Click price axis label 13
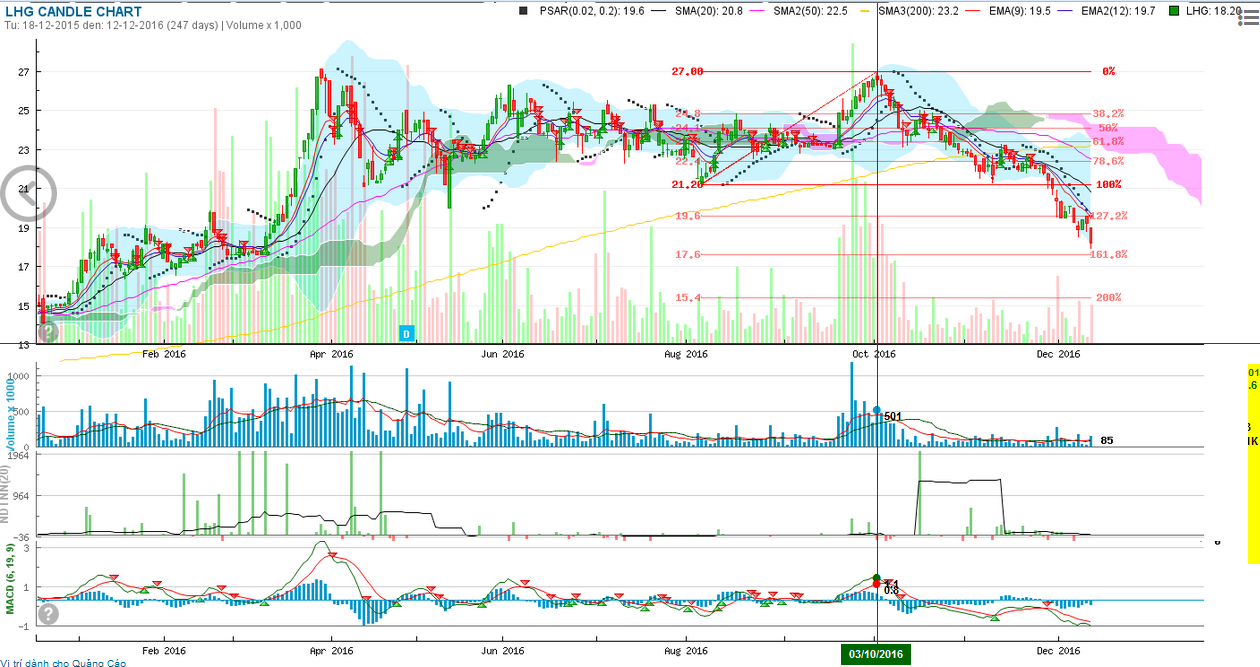This screenshot has width=1260, height=667. pos(24,344)
